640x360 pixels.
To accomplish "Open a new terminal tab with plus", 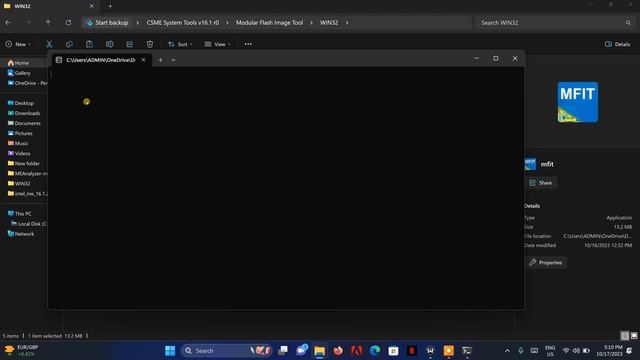I will [160, 60].
